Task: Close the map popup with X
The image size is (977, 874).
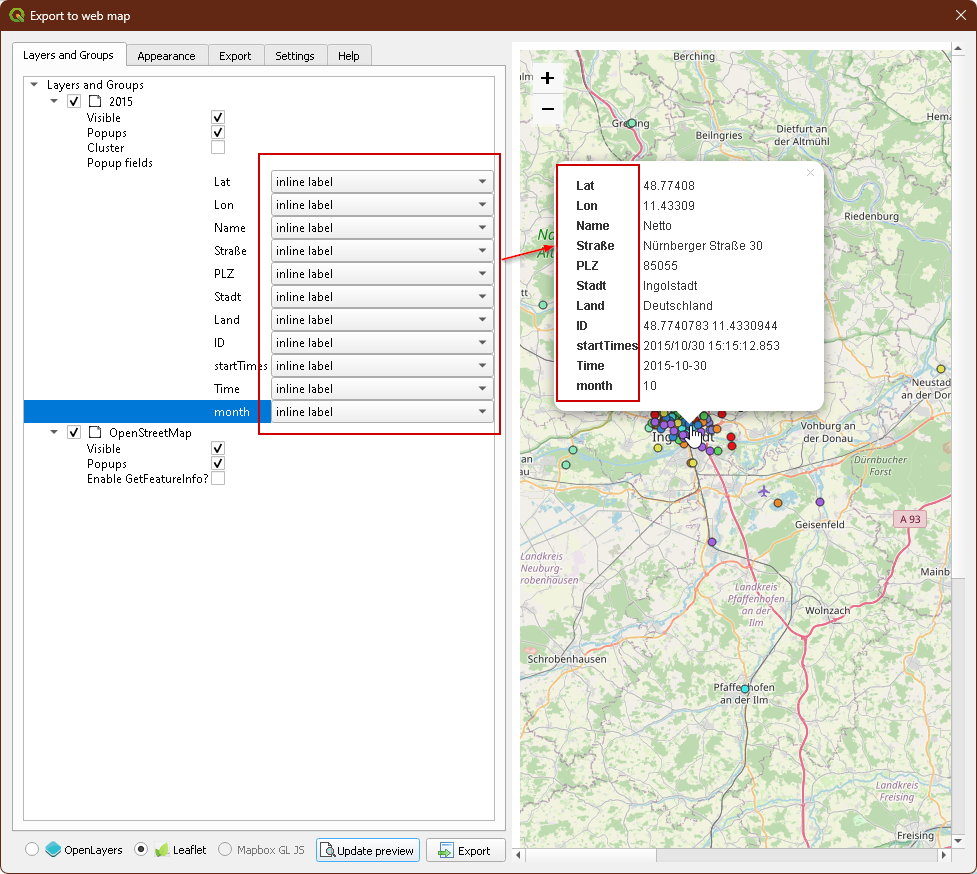Action: [810, 173]
